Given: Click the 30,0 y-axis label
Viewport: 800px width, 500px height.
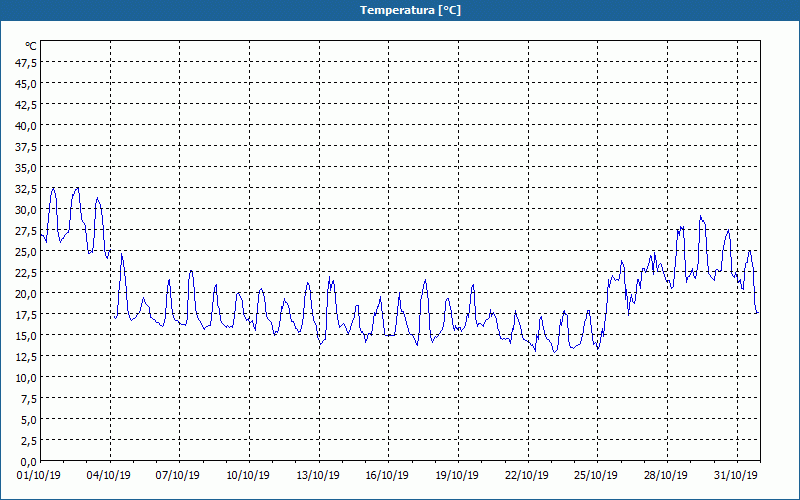Looking at the screenshot, I should point(26,210).
